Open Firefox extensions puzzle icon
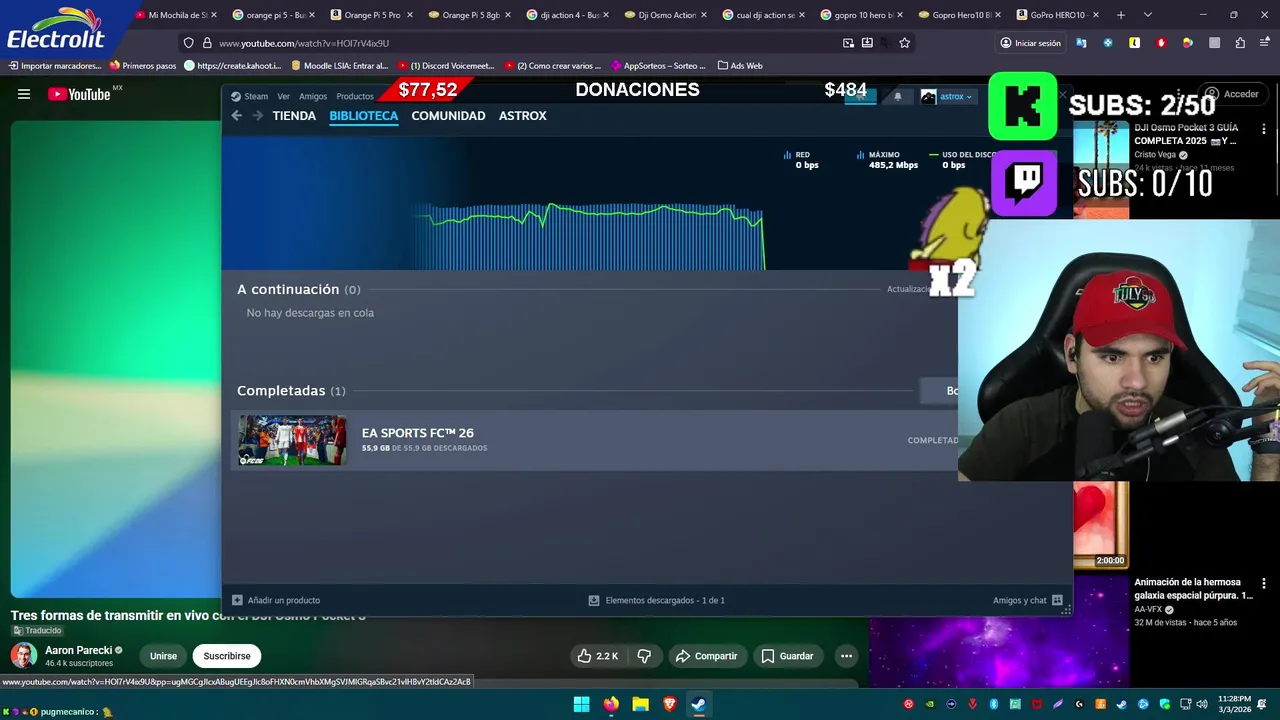 click(x=1240, y=43)
